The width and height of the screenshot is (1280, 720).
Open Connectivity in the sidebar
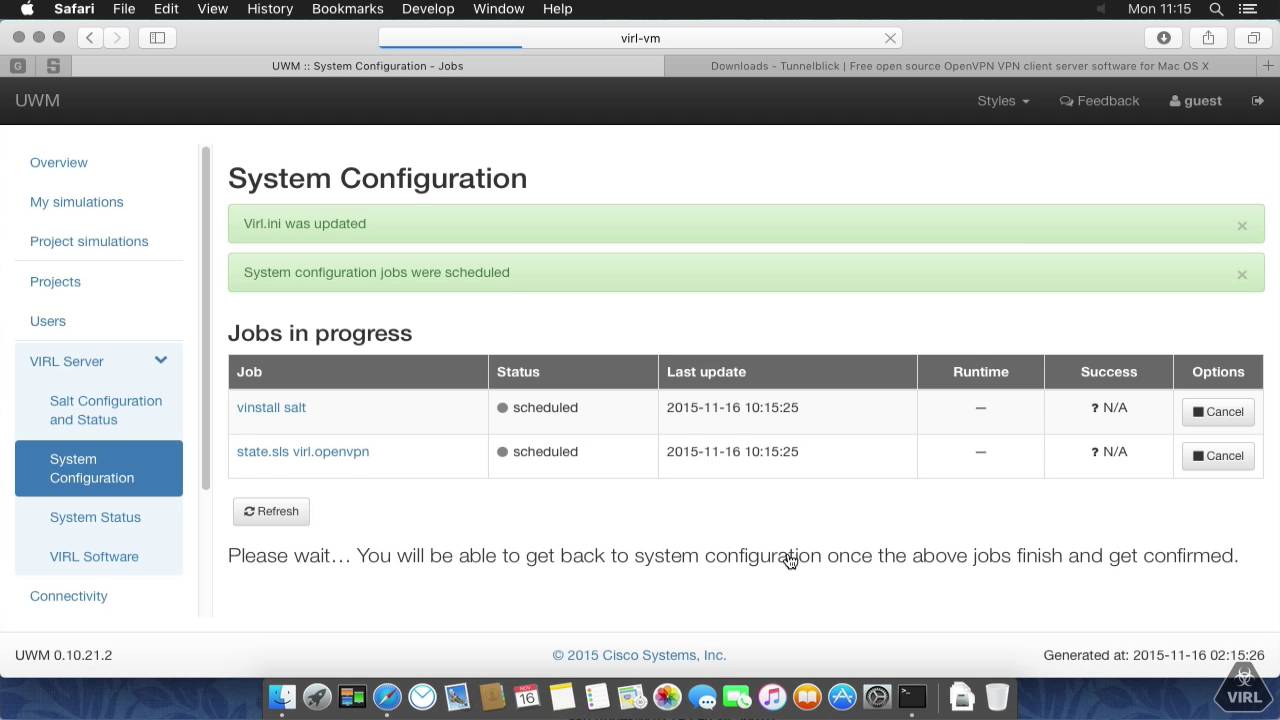coord(69,596)
